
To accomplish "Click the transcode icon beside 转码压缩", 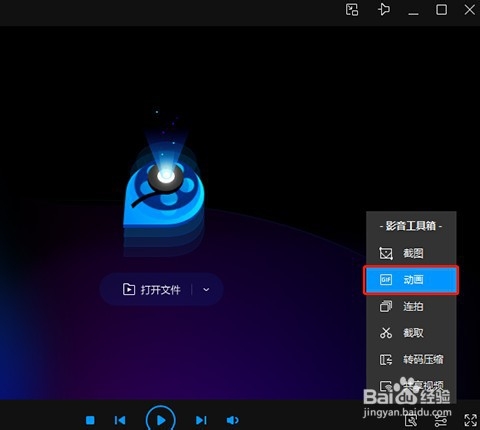I will [x=386, y=359].
